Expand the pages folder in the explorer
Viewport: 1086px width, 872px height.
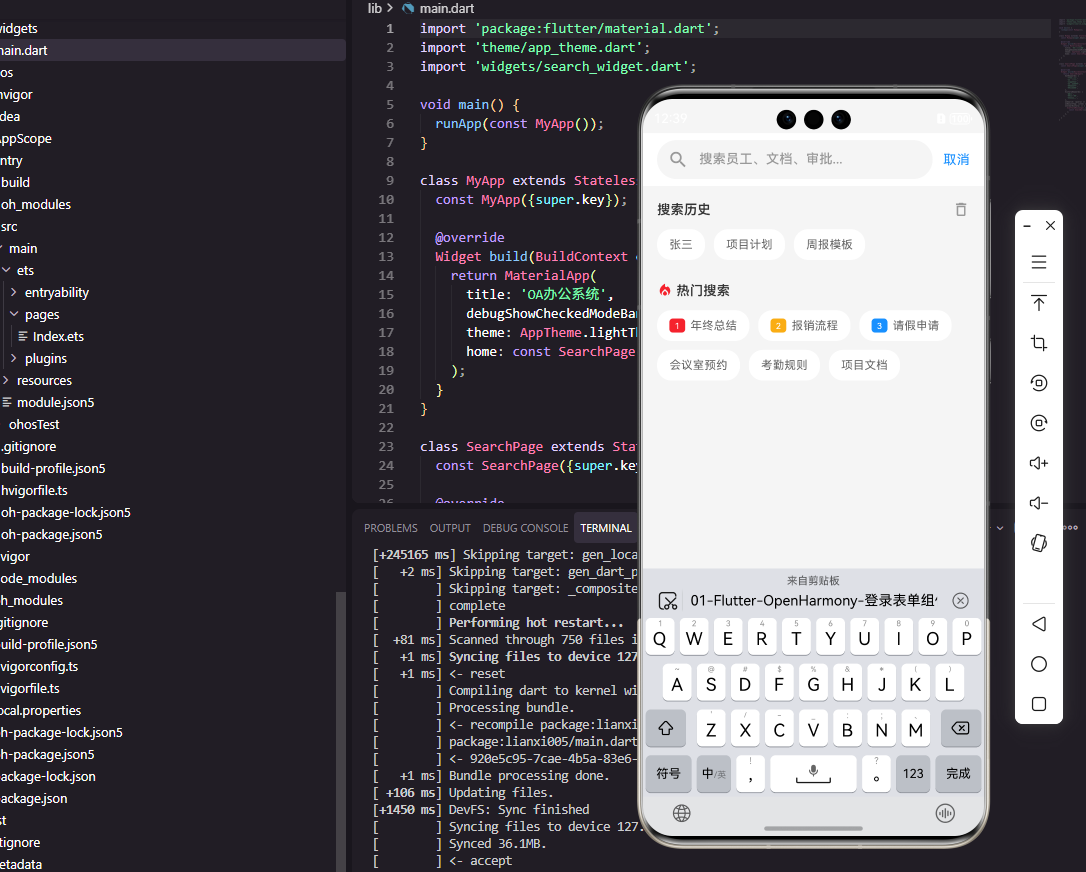point(43,314)
